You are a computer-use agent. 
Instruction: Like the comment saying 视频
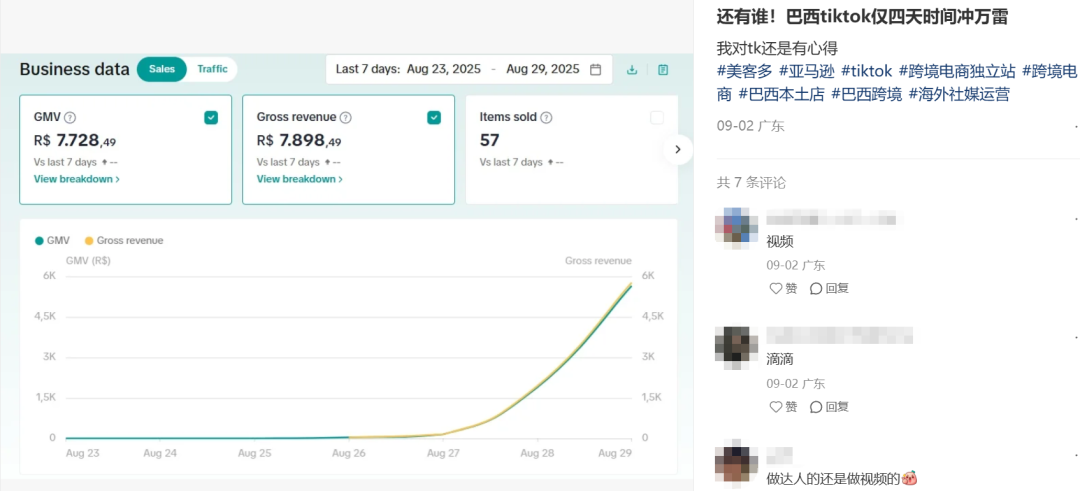point(783,288)
